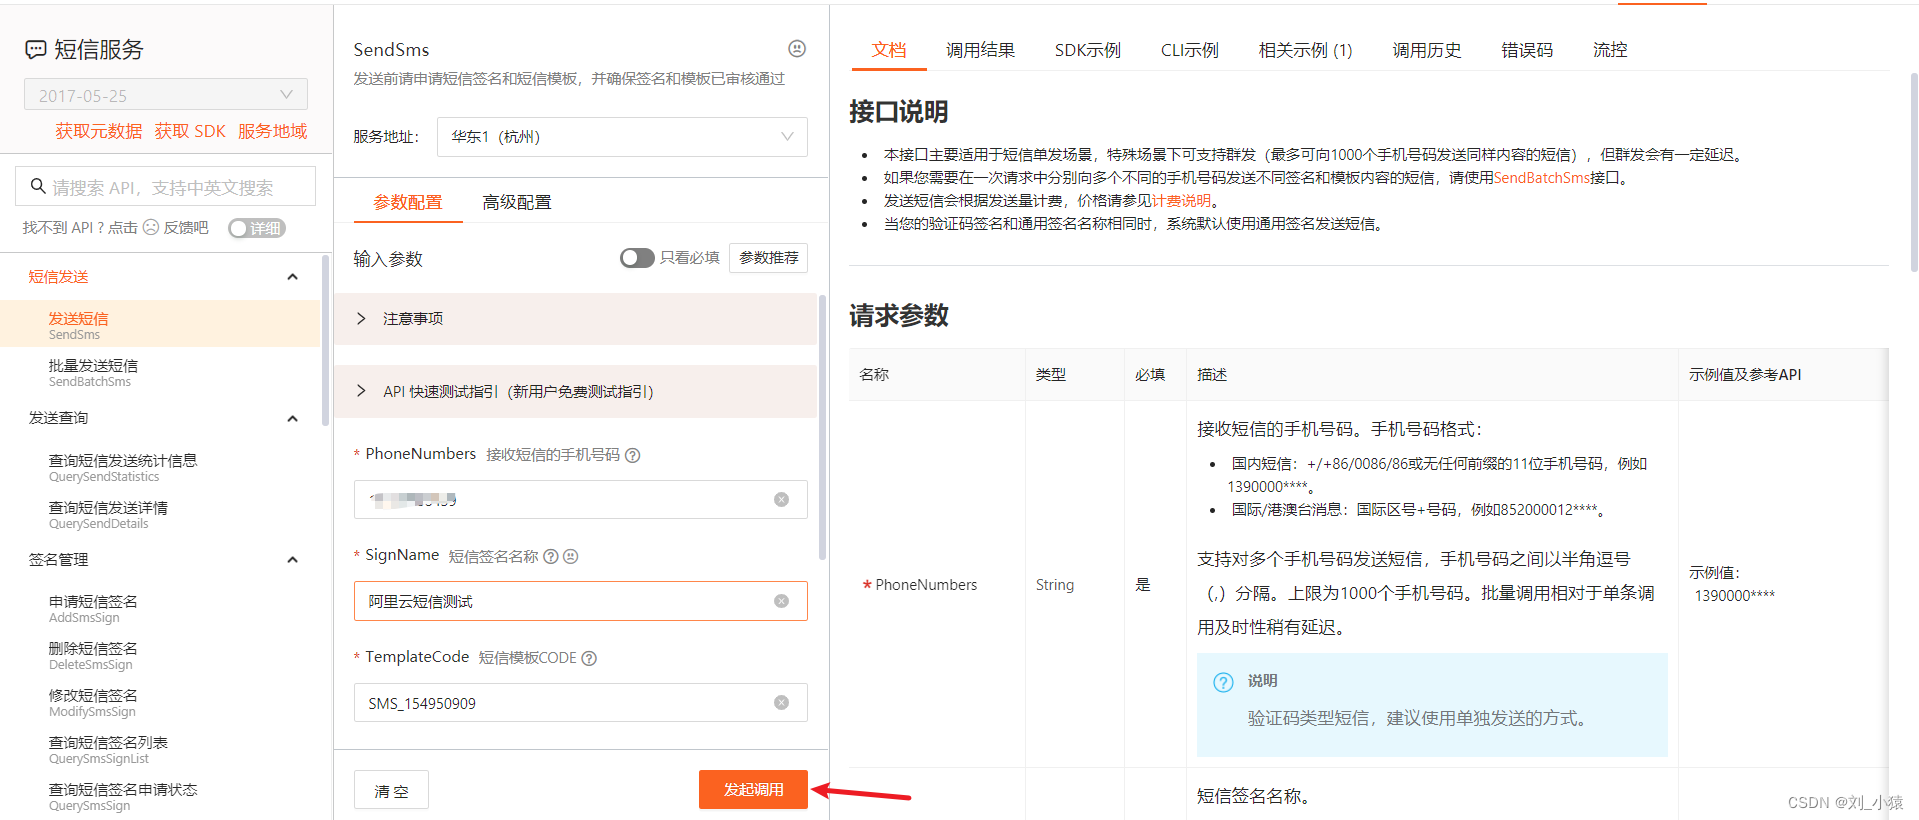Open the SendBatchSms link in documentation

pos(1541,178)
